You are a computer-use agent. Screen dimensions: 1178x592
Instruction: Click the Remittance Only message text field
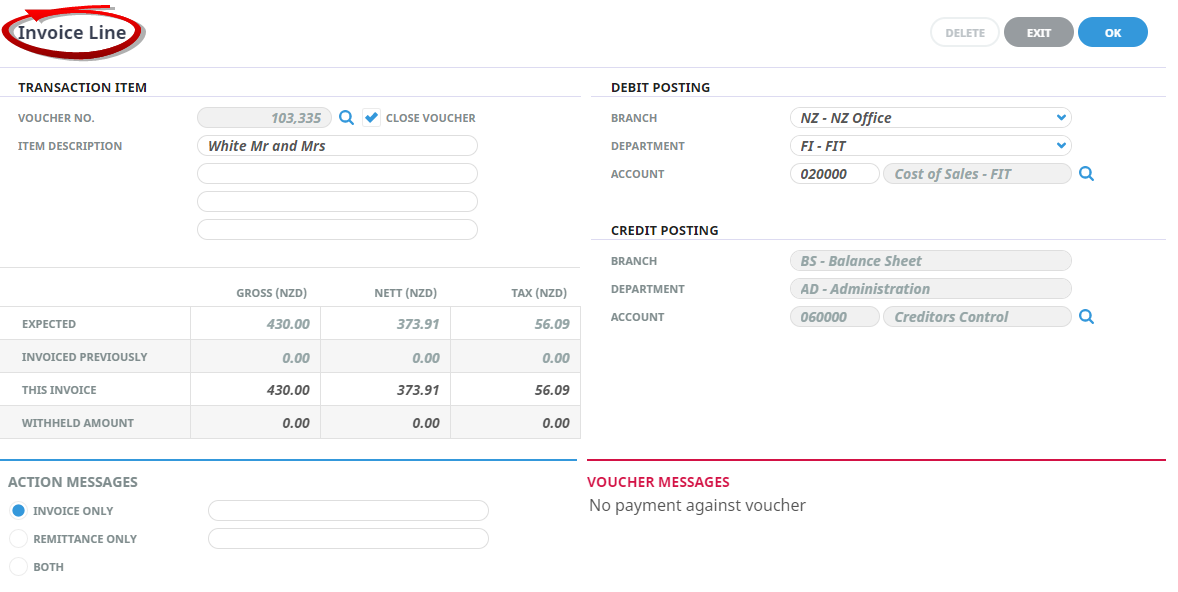click(x=348, y=539)
